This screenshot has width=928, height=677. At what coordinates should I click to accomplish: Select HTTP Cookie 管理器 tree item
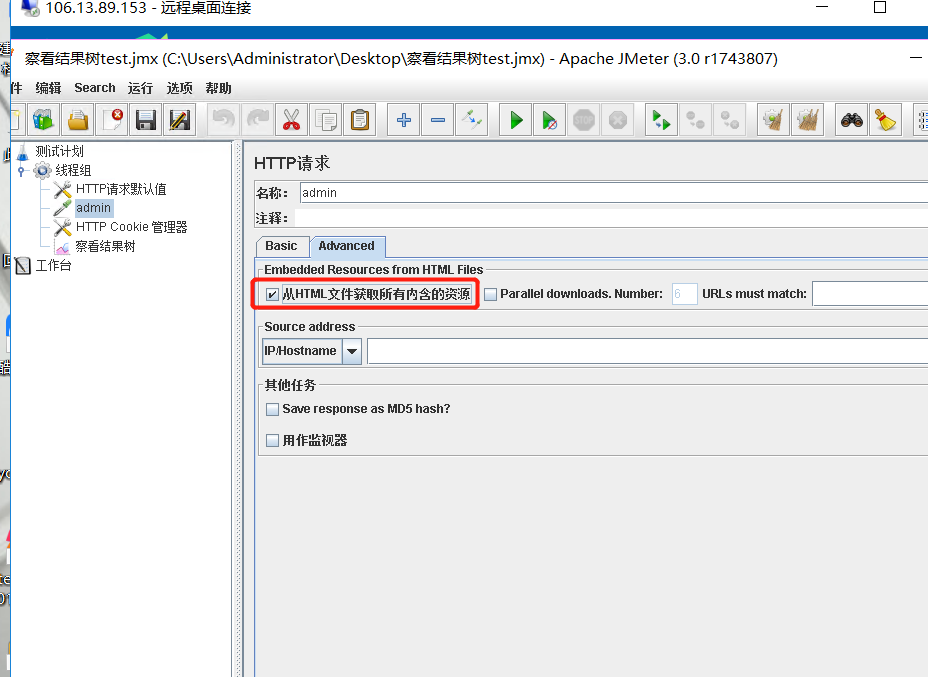point(131,227)
